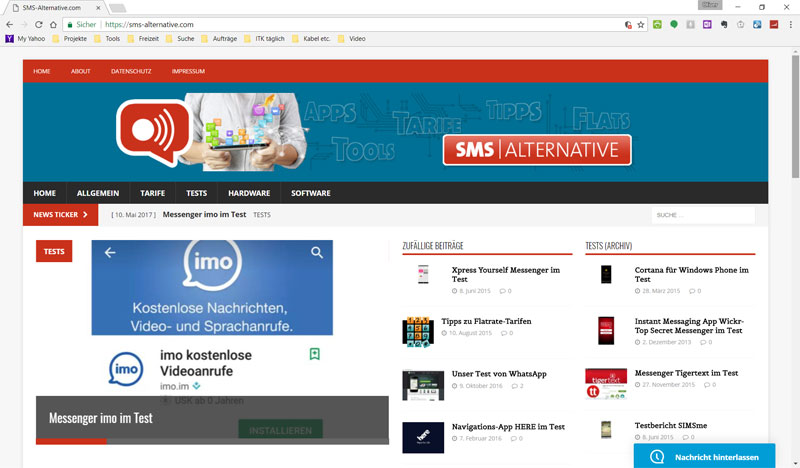Screen dimensions: 800x468
Task: Select the HARDWARE category
Action: [249, 193]
